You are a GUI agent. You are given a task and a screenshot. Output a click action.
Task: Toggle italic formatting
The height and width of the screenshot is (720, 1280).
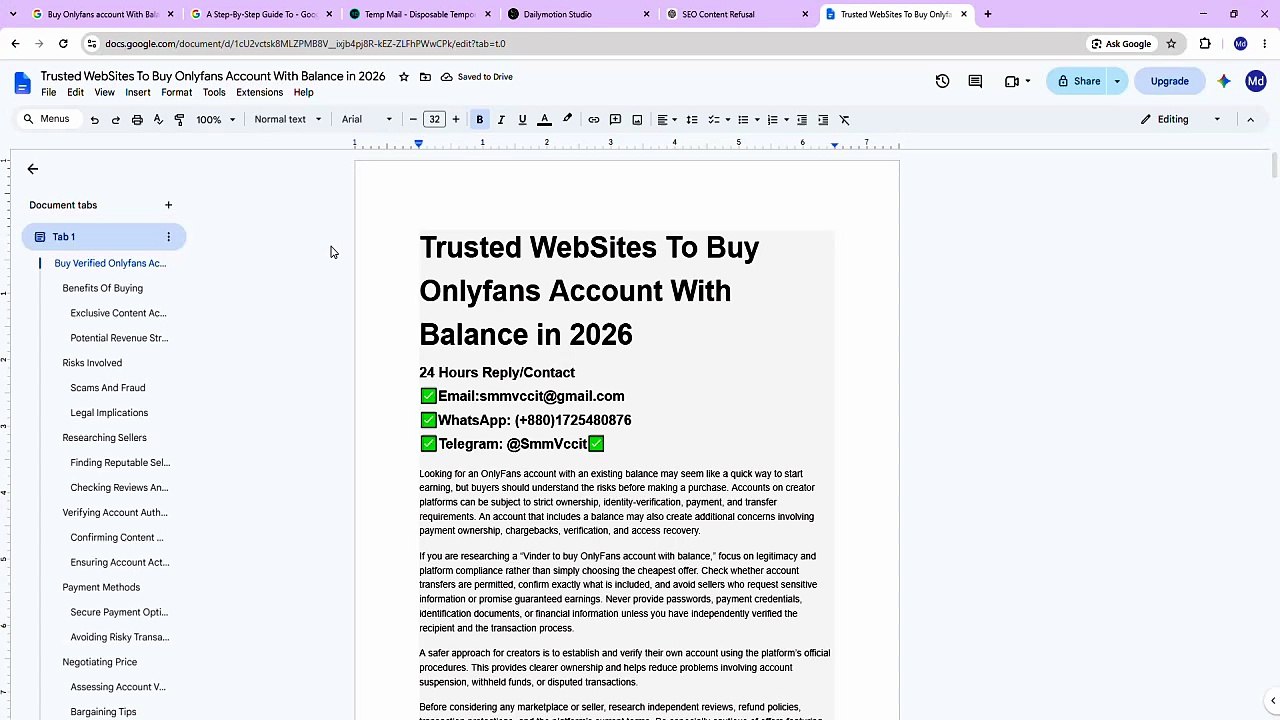tap(501, 120)
